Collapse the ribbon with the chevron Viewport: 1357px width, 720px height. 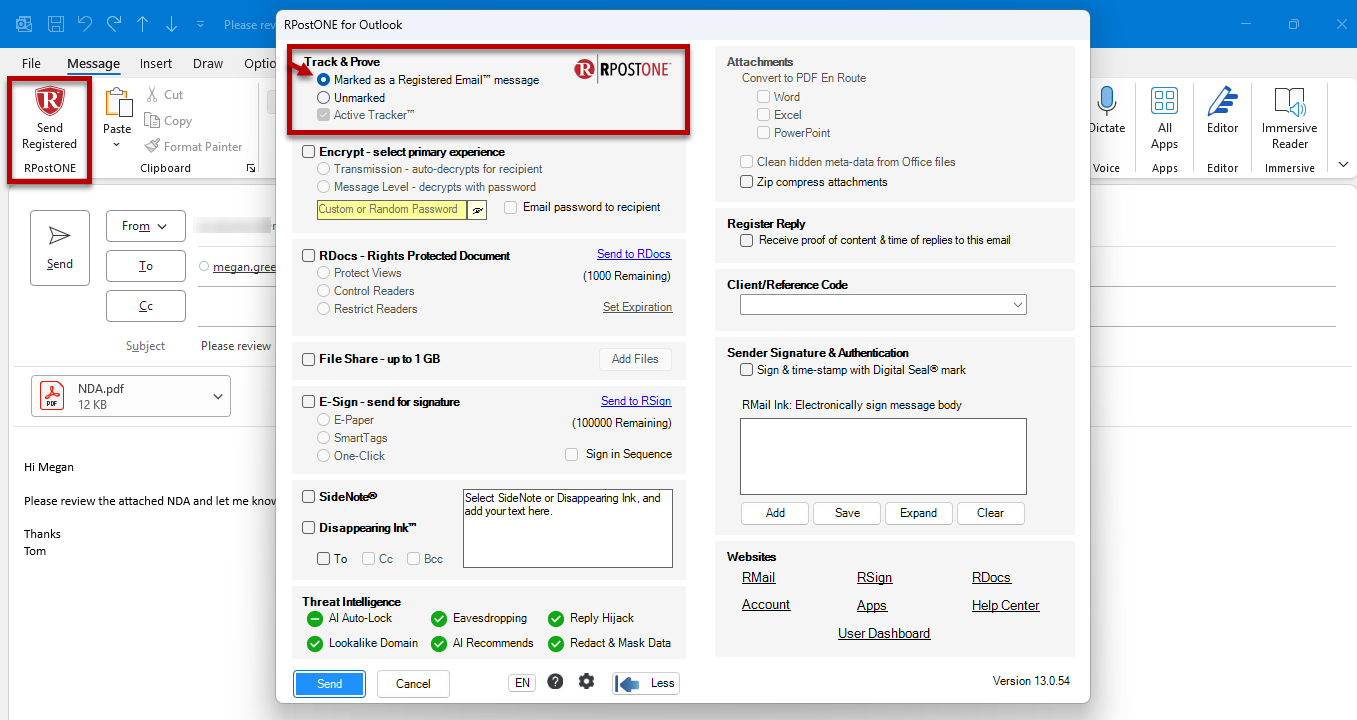click(x=1343, y=165)
